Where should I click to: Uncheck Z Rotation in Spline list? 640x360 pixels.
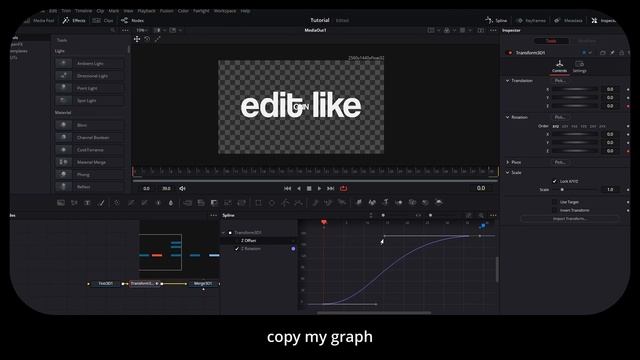(237, 249)
